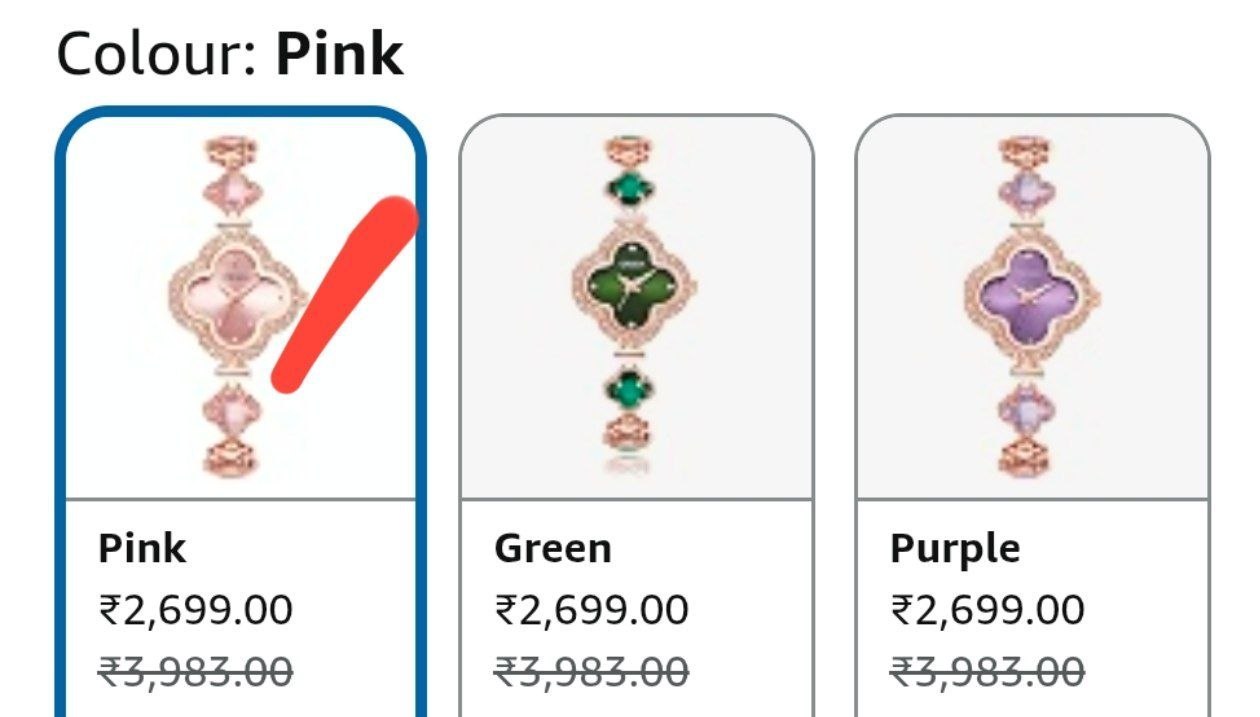This screenshot has height=717, width=1260.
Task: Click the ₹2,699.00 price under Green
Action: (591, 609)
